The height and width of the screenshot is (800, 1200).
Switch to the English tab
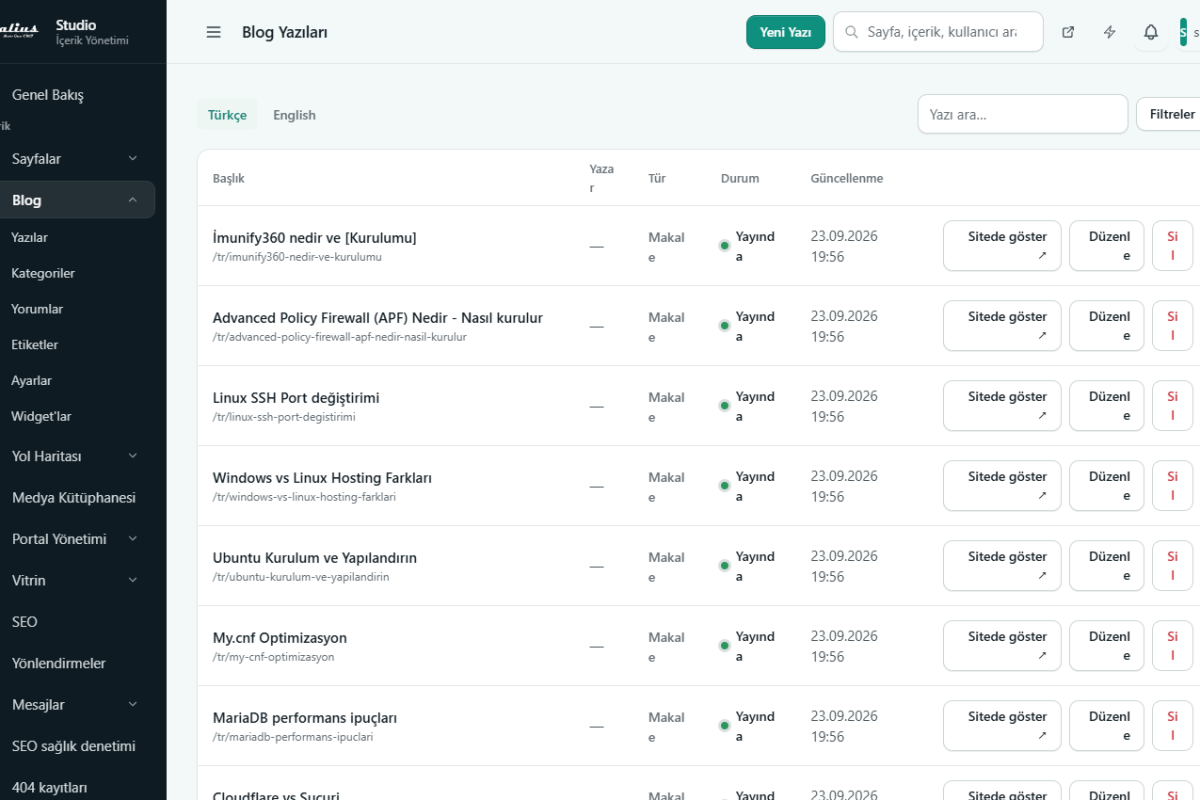tap(294, 115)
